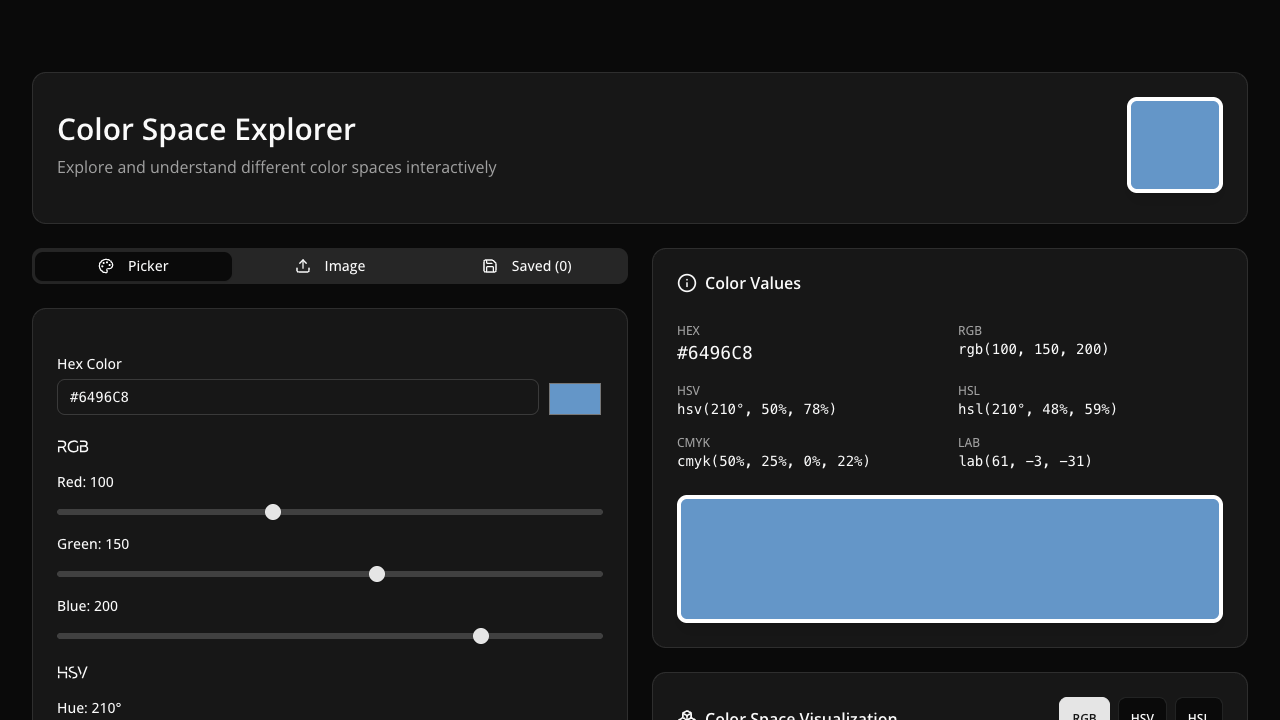Click the HEX value #6496C8

point(714,353)
